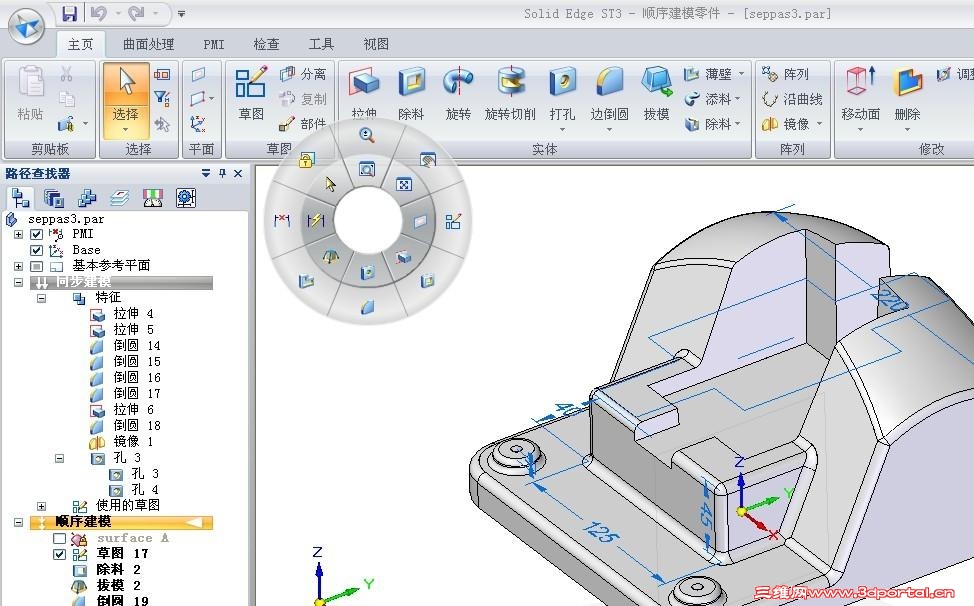Choose zoom area icon in radial menu
Screen dimensions: 974x606
pyautogui.click(x=367, y=169)
